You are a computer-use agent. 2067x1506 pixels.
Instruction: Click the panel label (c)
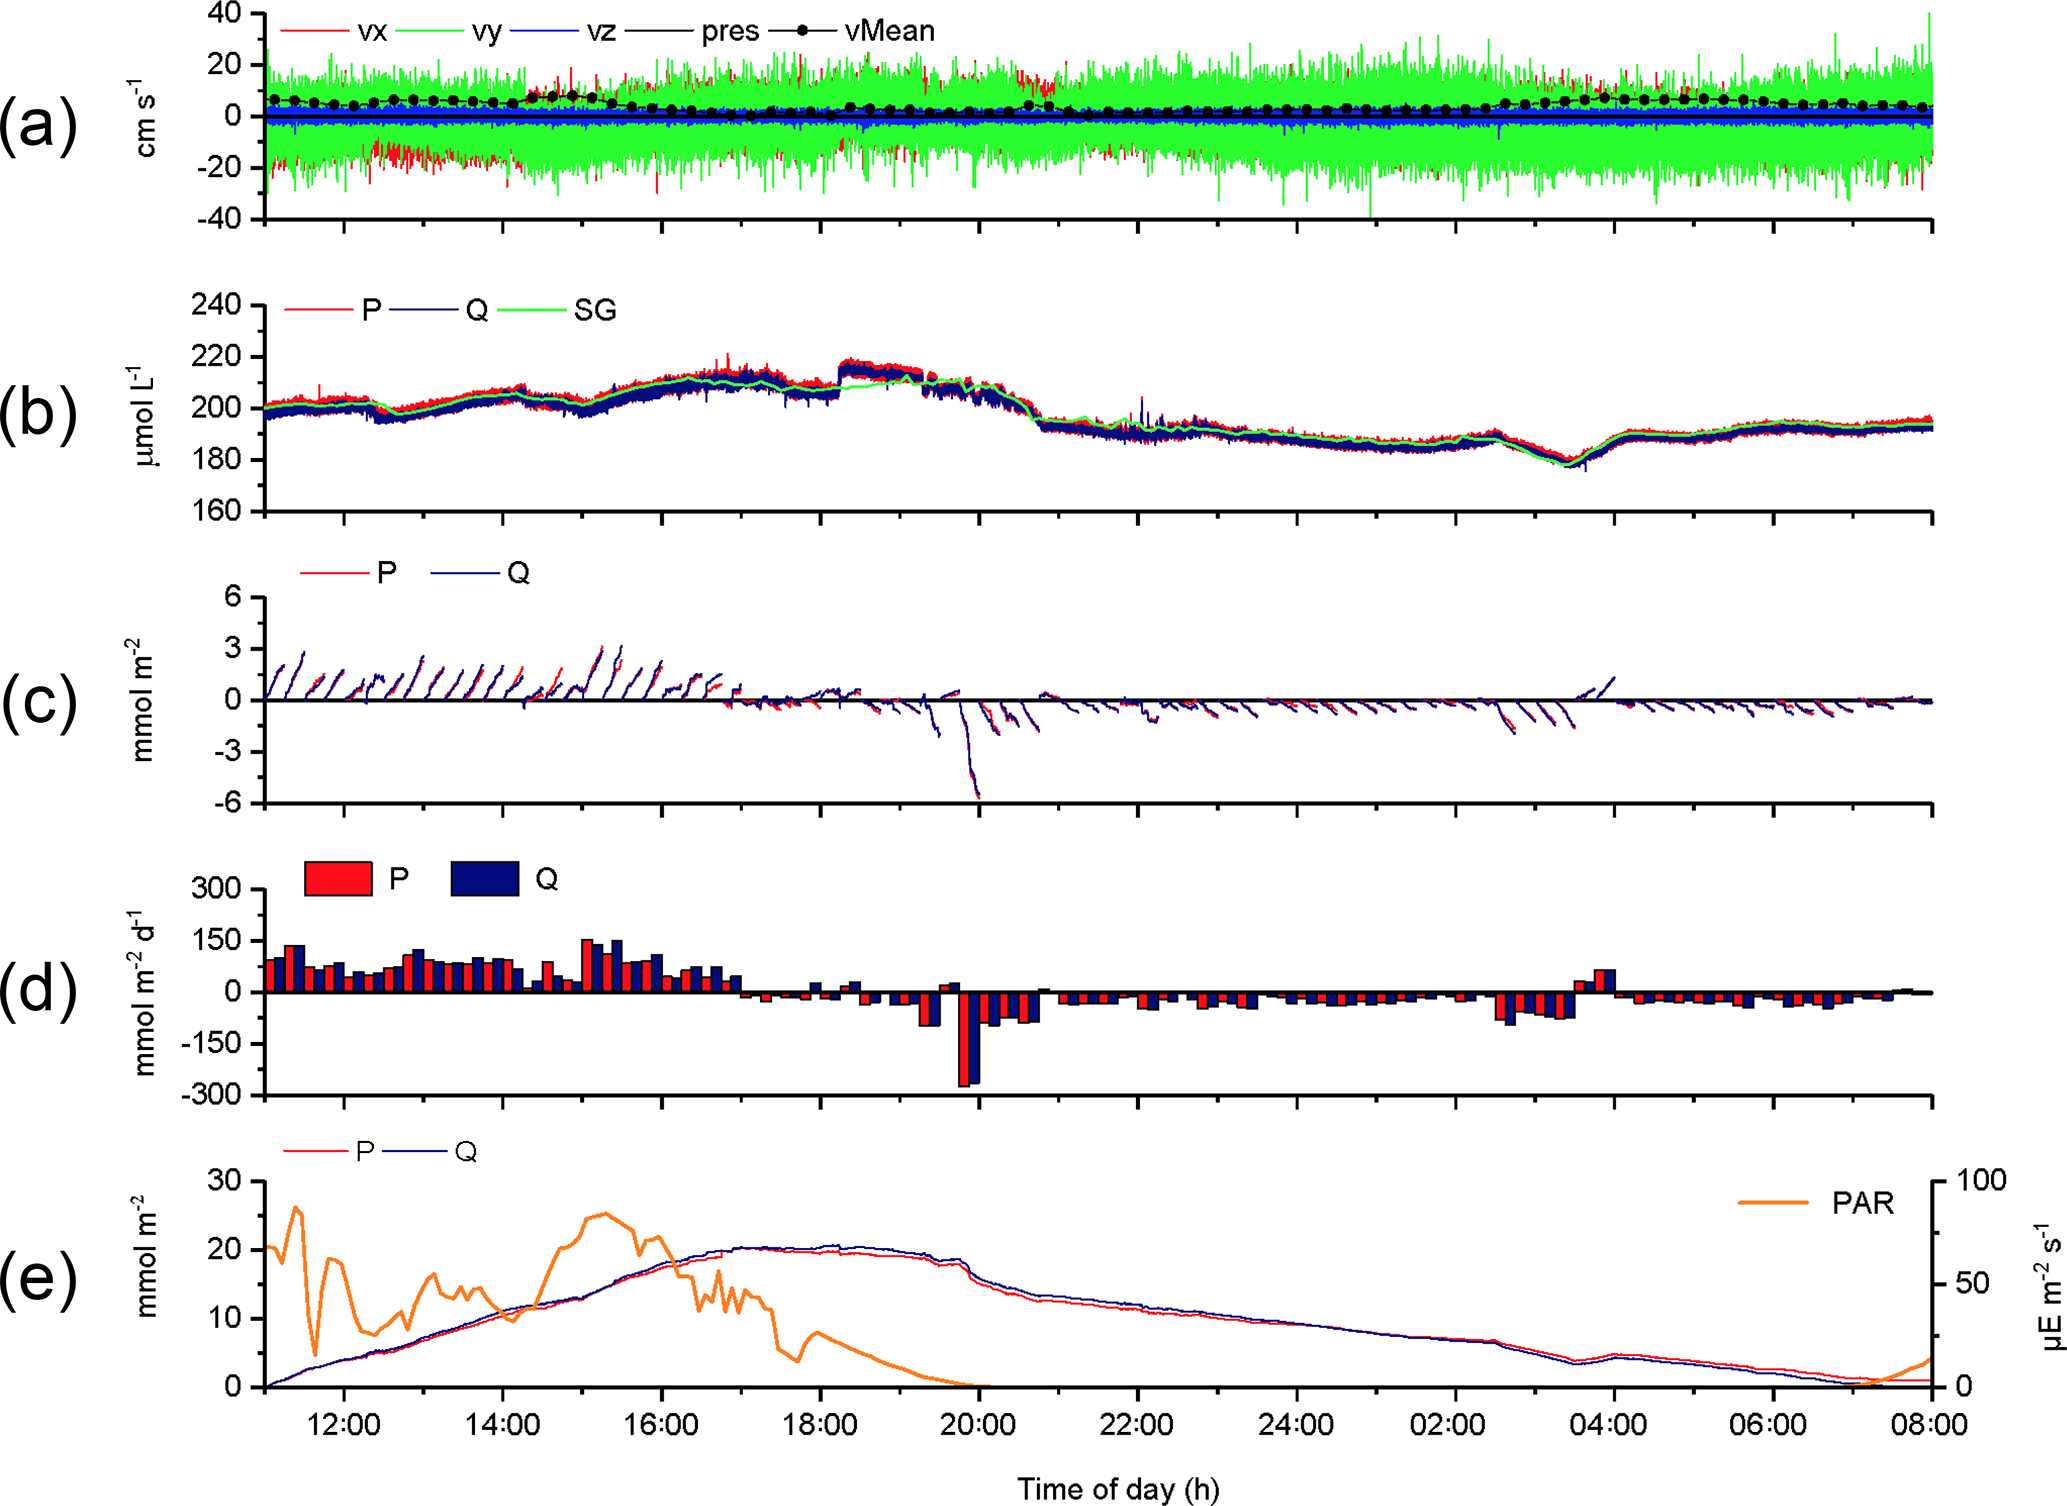38,702
